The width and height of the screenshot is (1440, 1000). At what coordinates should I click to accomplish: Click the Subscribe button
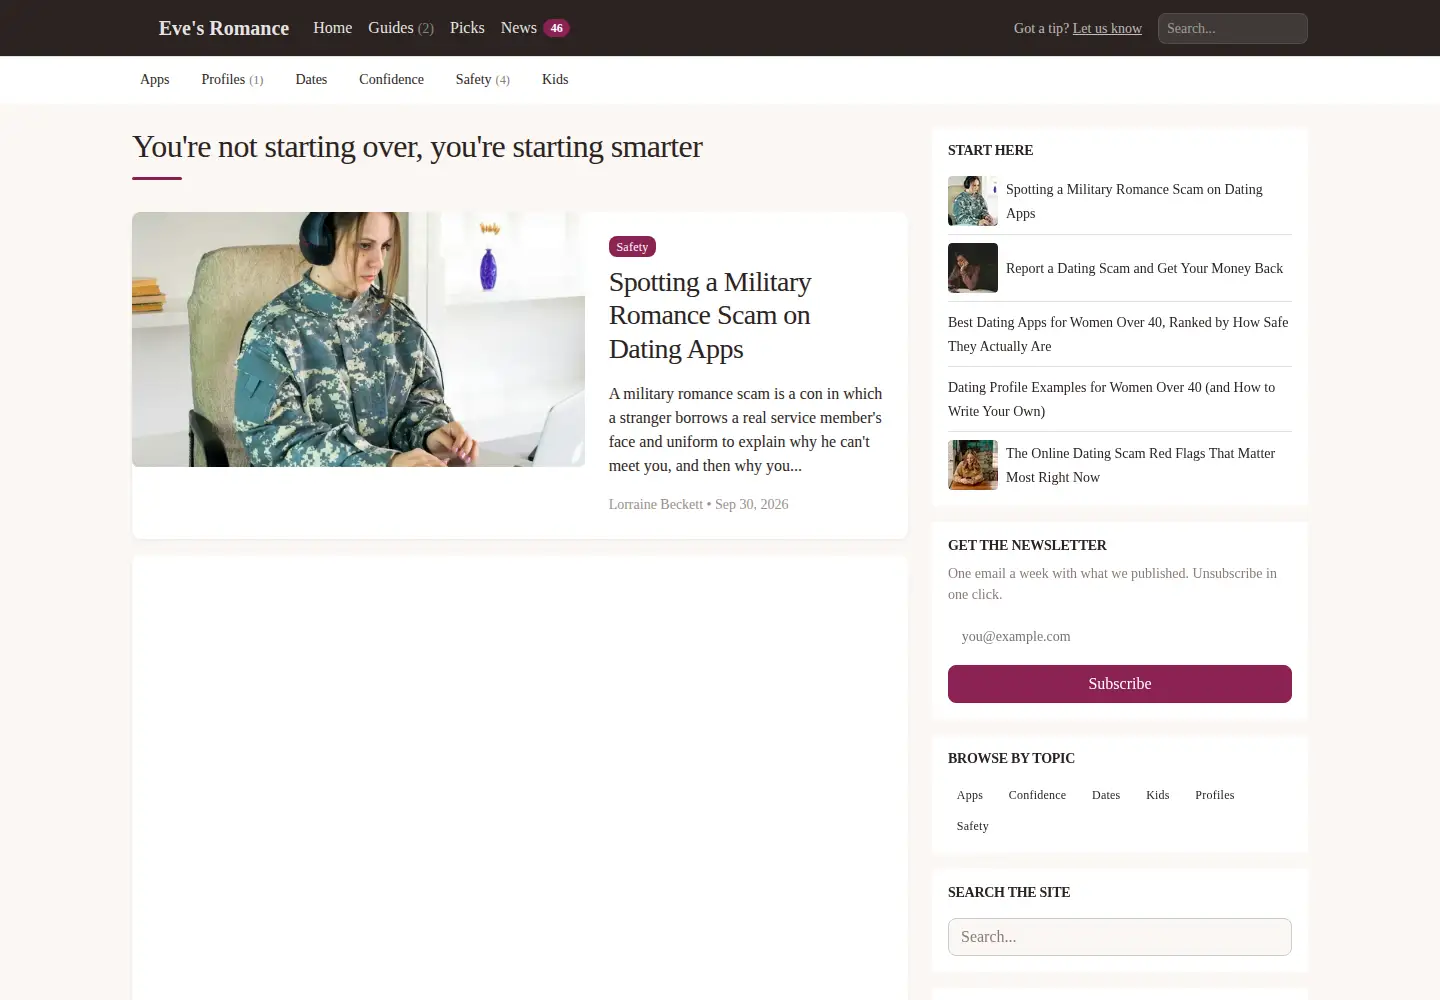tap(1120, 684)
